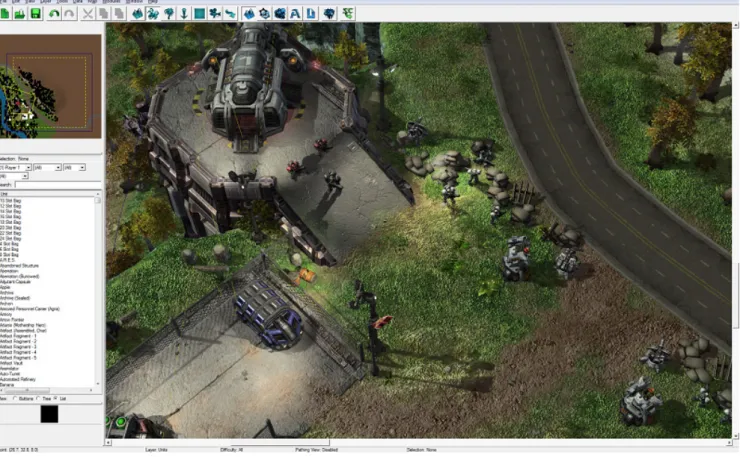Click 'Difficulty: All' in the status bar
Image resolution: width=740 pixels, height=457 pixels.
tap(232, 450)
